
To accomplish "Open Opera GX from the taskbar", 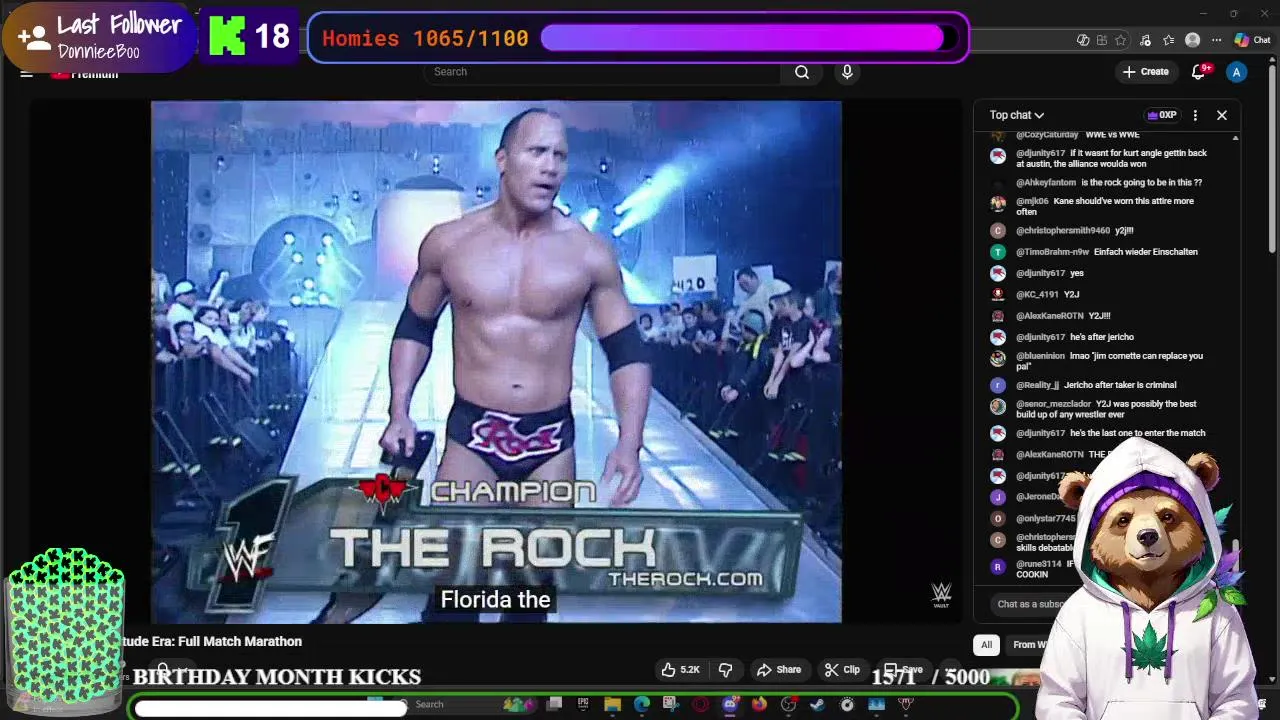I will click(x=700, y=704).
